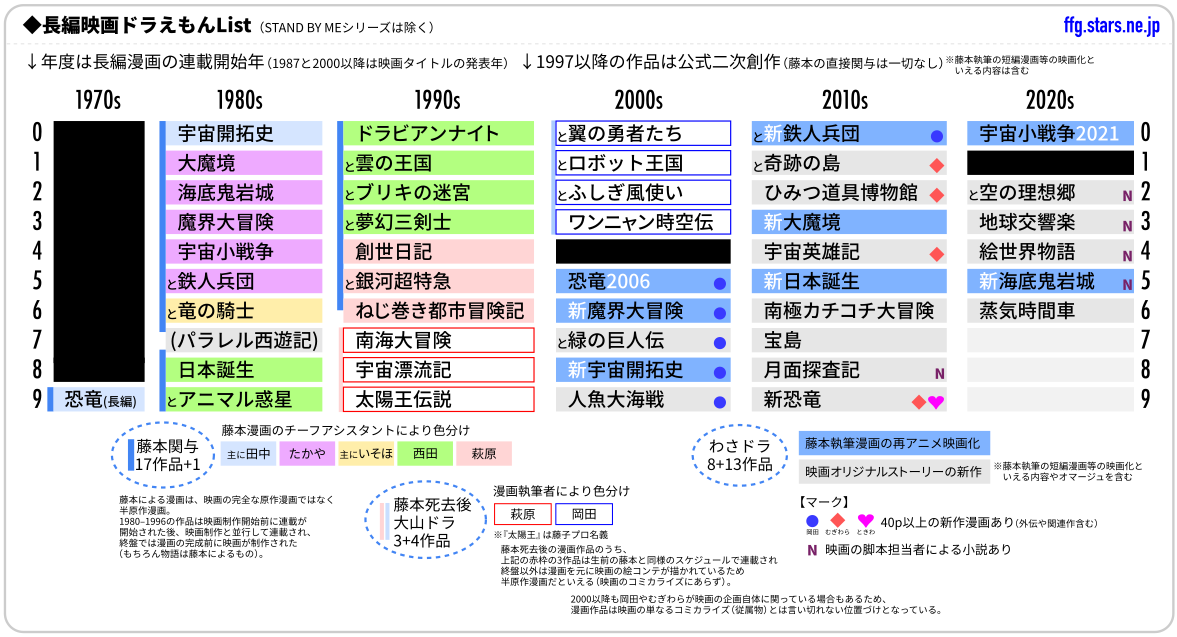The image size is (1177, 637).
Task: Select the たかや purple legend swatch
Action: pyautogui.click(x=307, y=454)
